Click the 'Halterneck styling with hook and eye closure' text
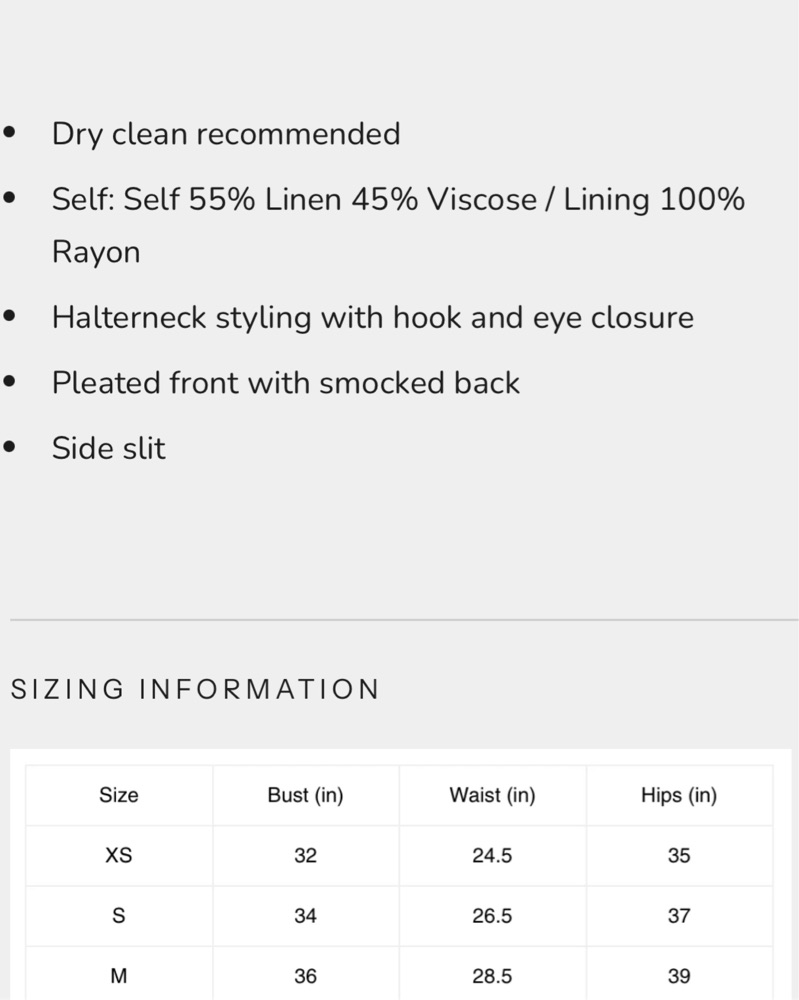799x1000 pixels. (x=372, y=318)
